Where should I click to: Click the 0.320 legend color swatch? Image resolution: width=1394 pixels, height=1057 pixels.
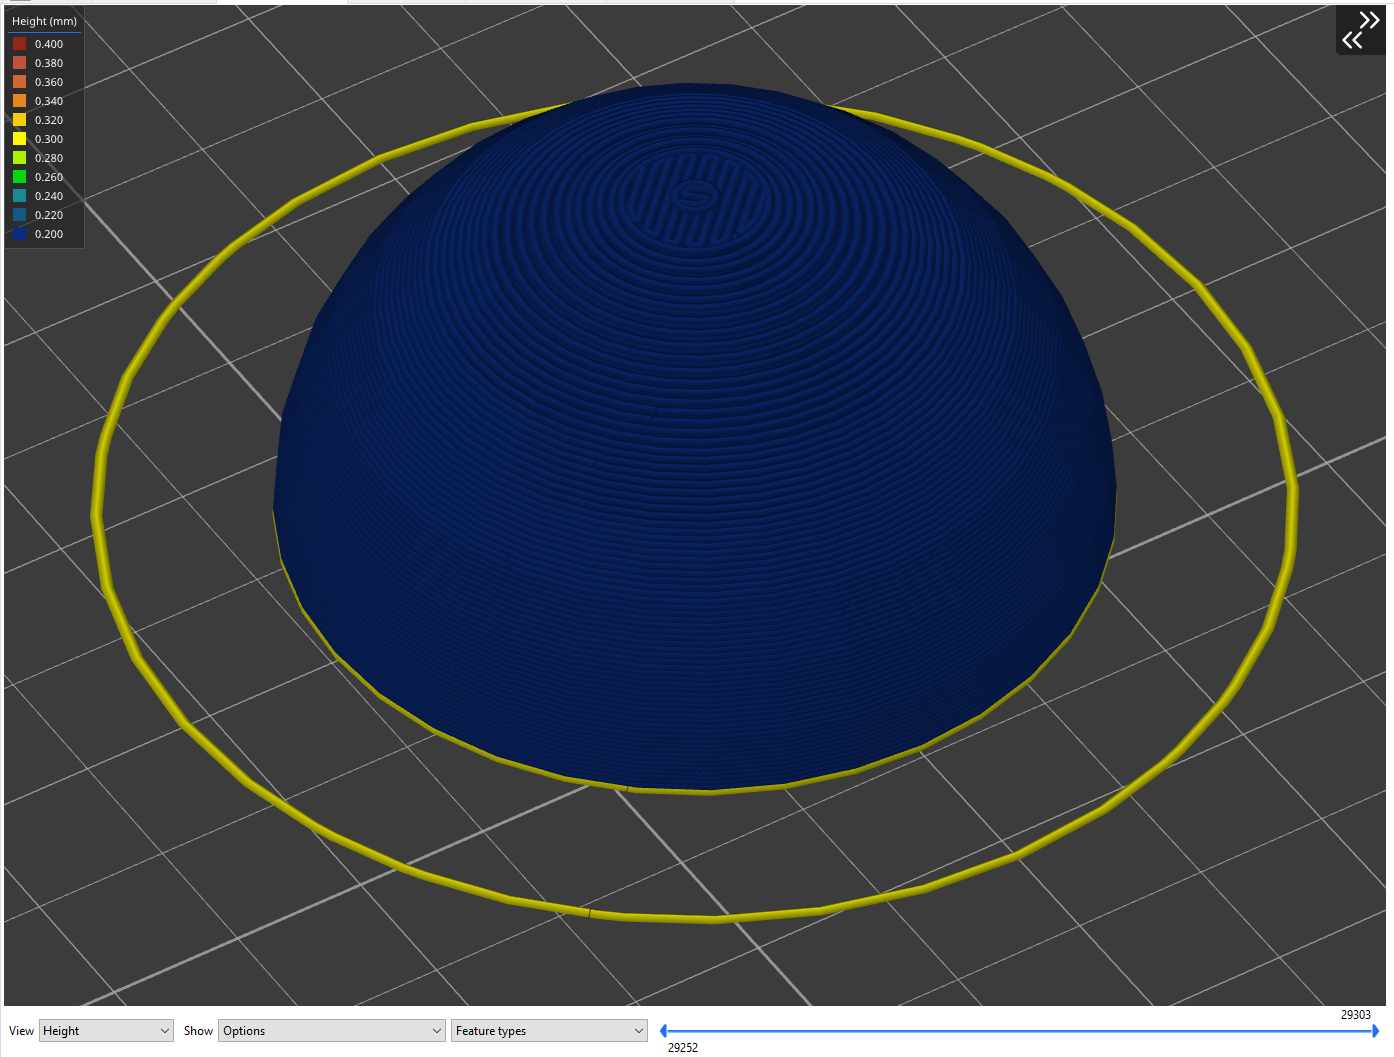(x=19, y=120)
